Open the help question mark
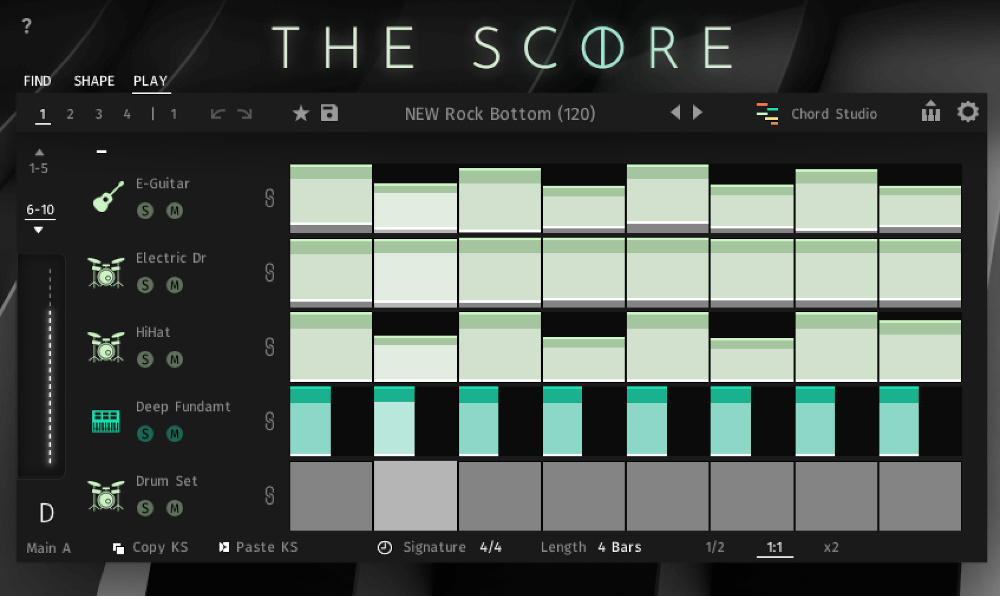The width and height of the screenshot is (1000, 596). [x=26, y=26]
